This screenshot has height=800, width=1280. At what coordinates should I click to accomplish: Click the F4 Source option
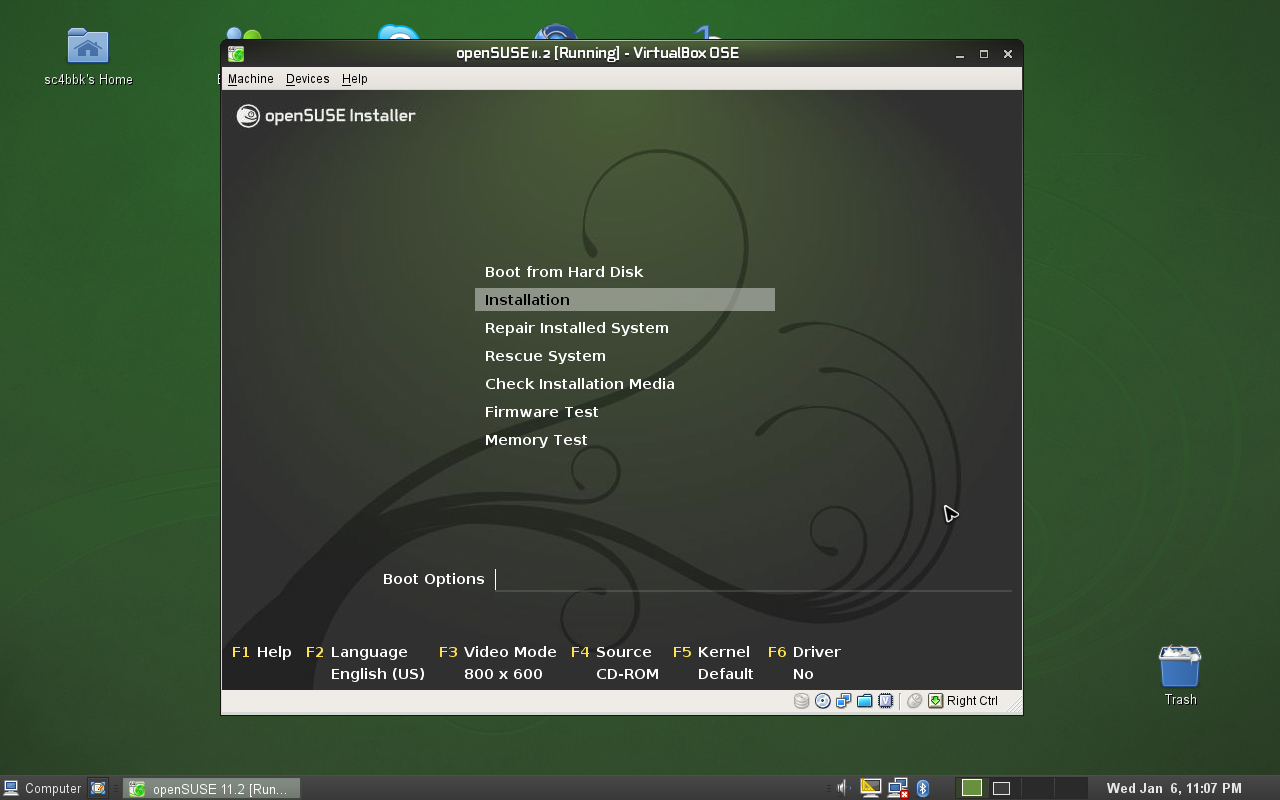(x=611, y=652)
